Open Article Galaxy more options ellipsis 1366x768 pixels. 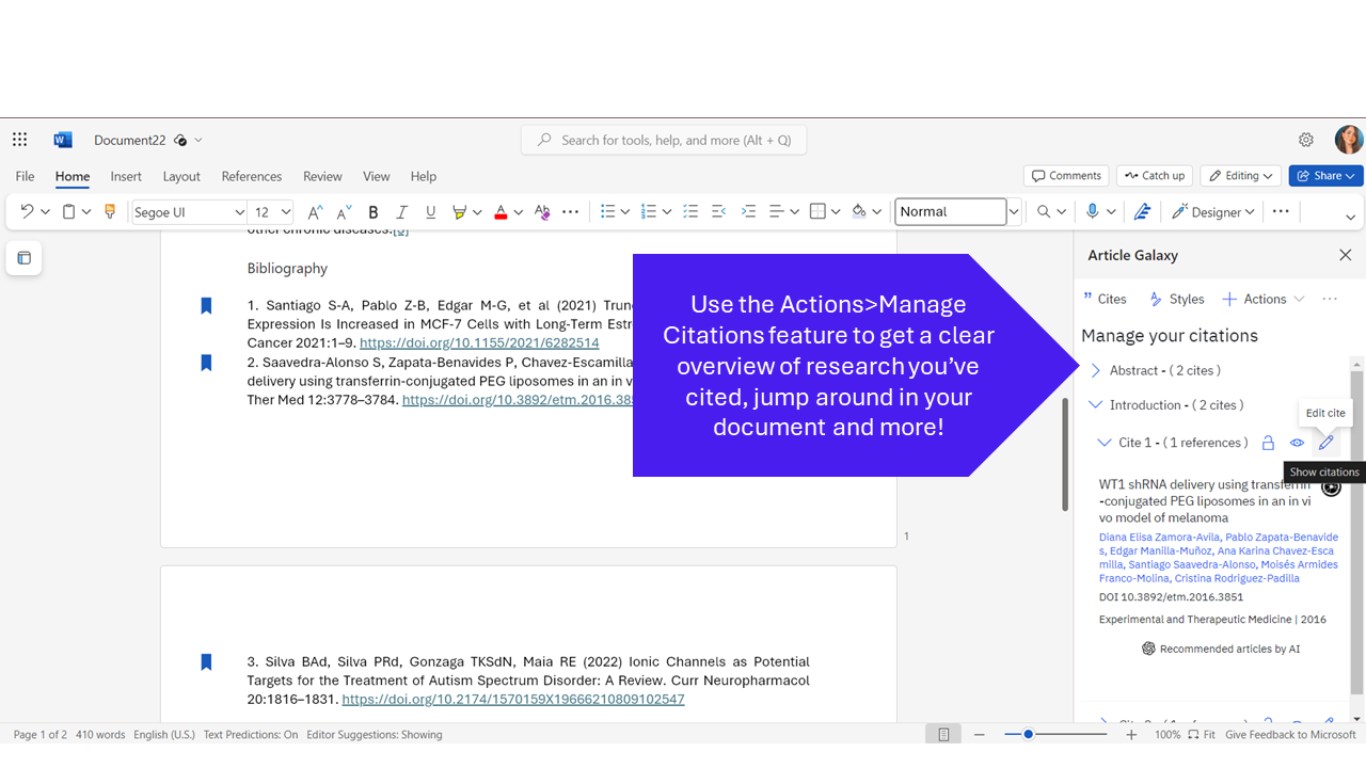[x=1329, y=299]
